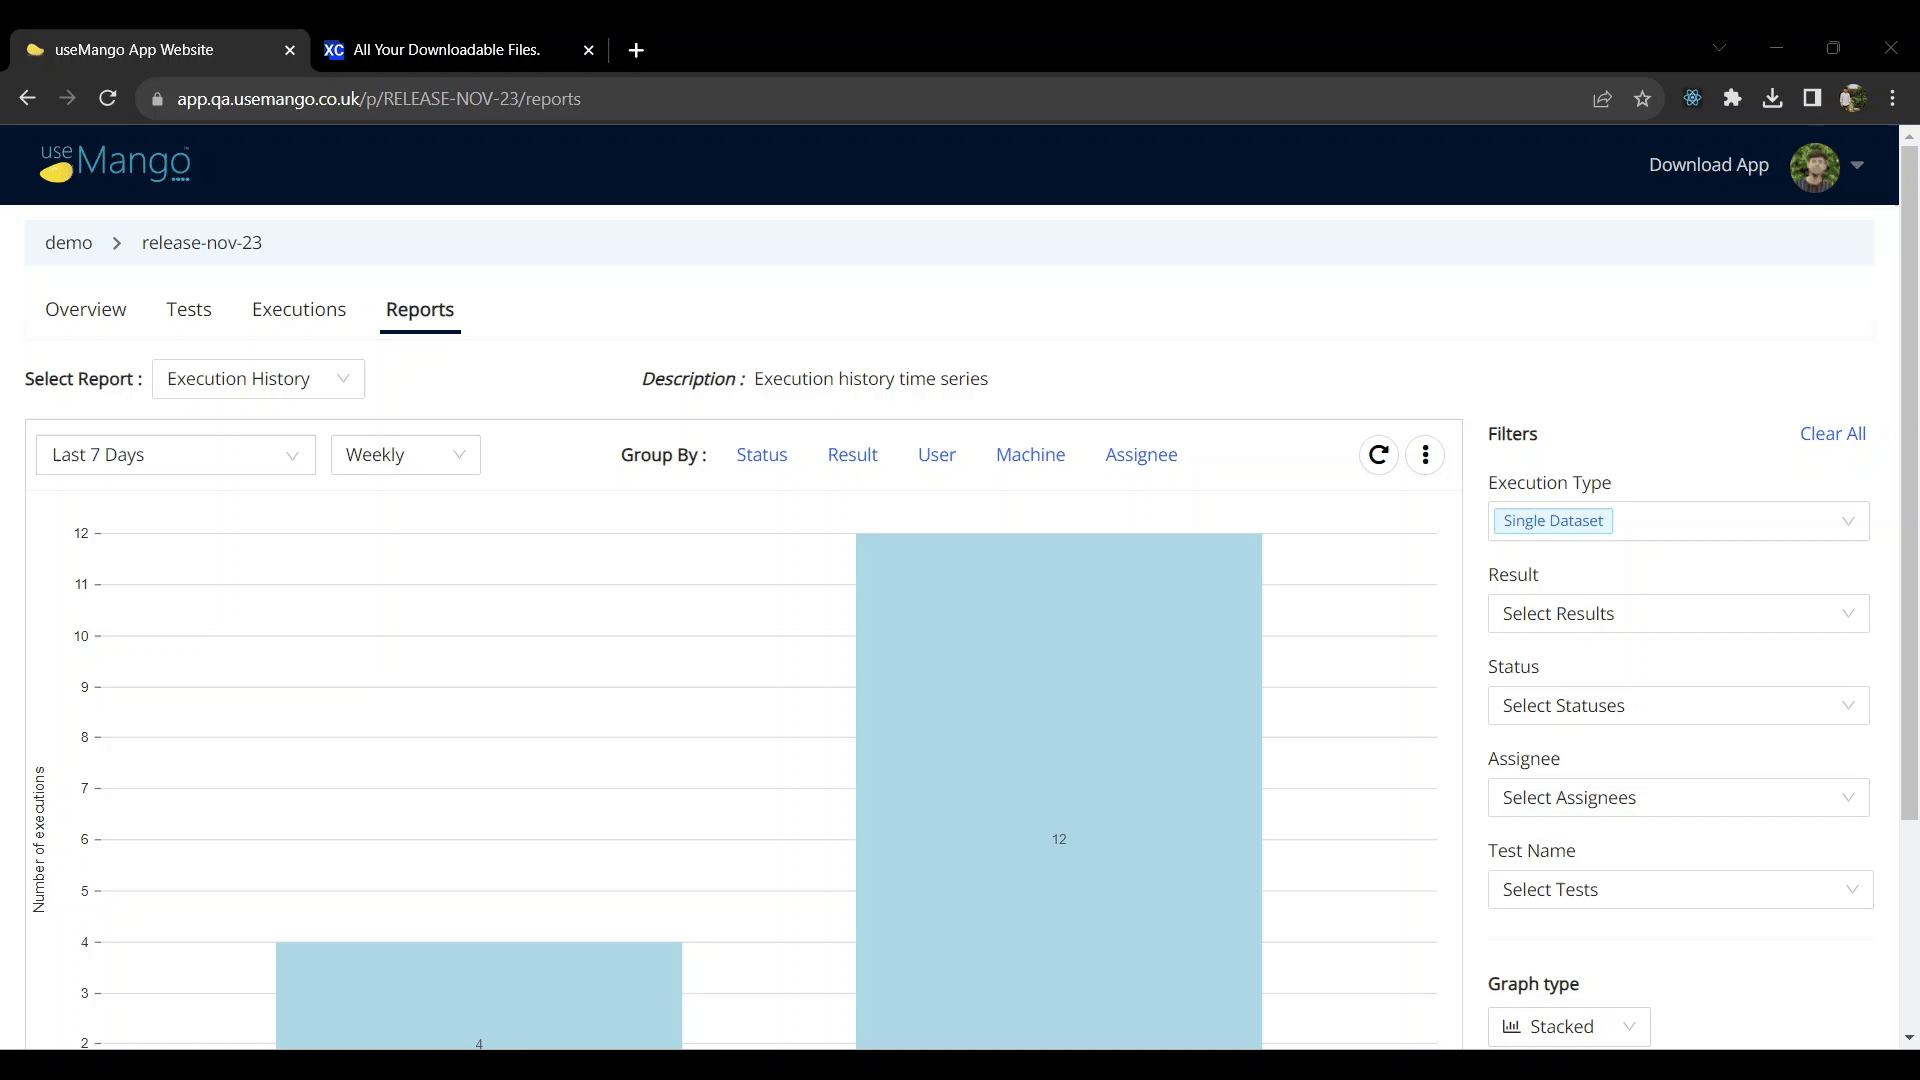Viewport: 1920px width, 1080px height.
Task: Open the user avatar profile menu
Action: 1815,166
